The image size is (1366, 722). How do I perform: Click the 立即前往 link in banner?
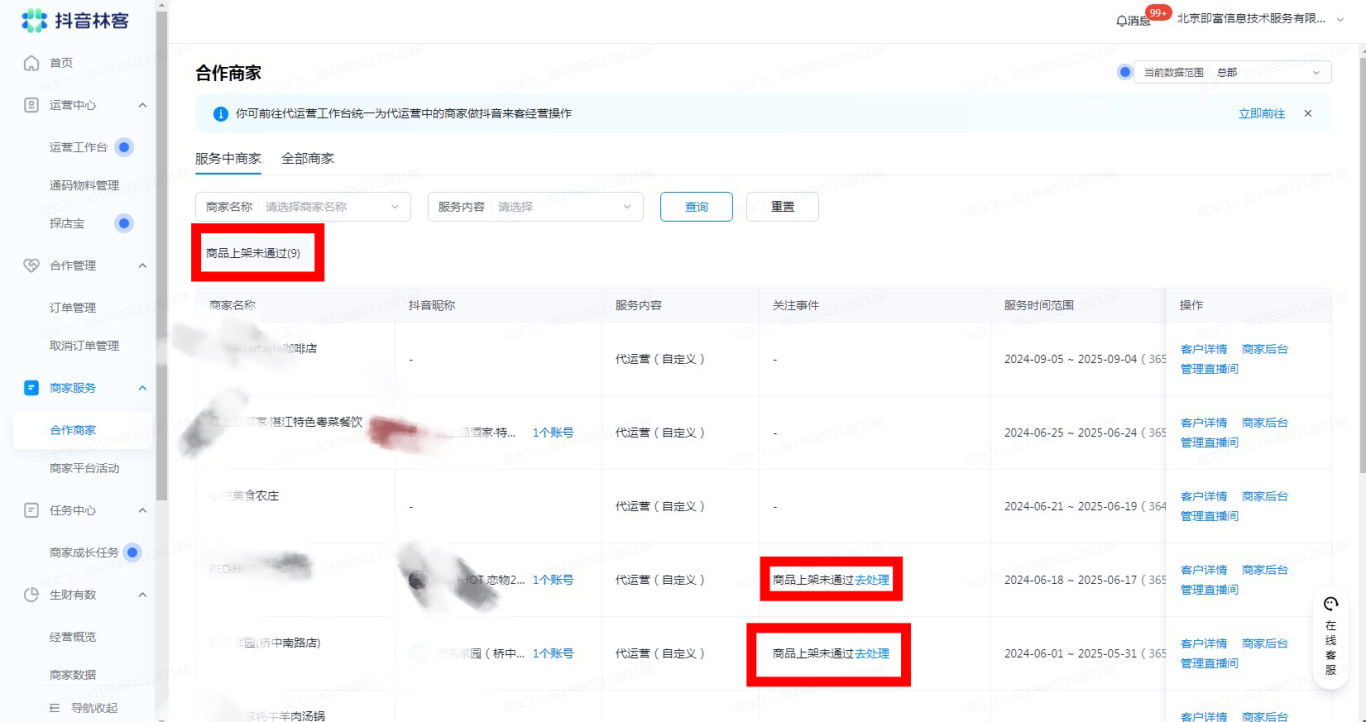[x=1261, y=114]
